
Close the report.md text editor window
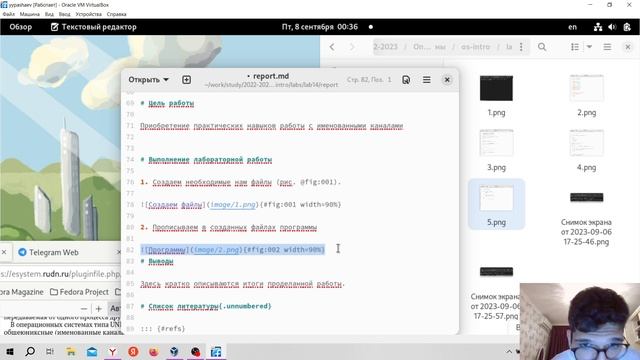pos(447,80)
